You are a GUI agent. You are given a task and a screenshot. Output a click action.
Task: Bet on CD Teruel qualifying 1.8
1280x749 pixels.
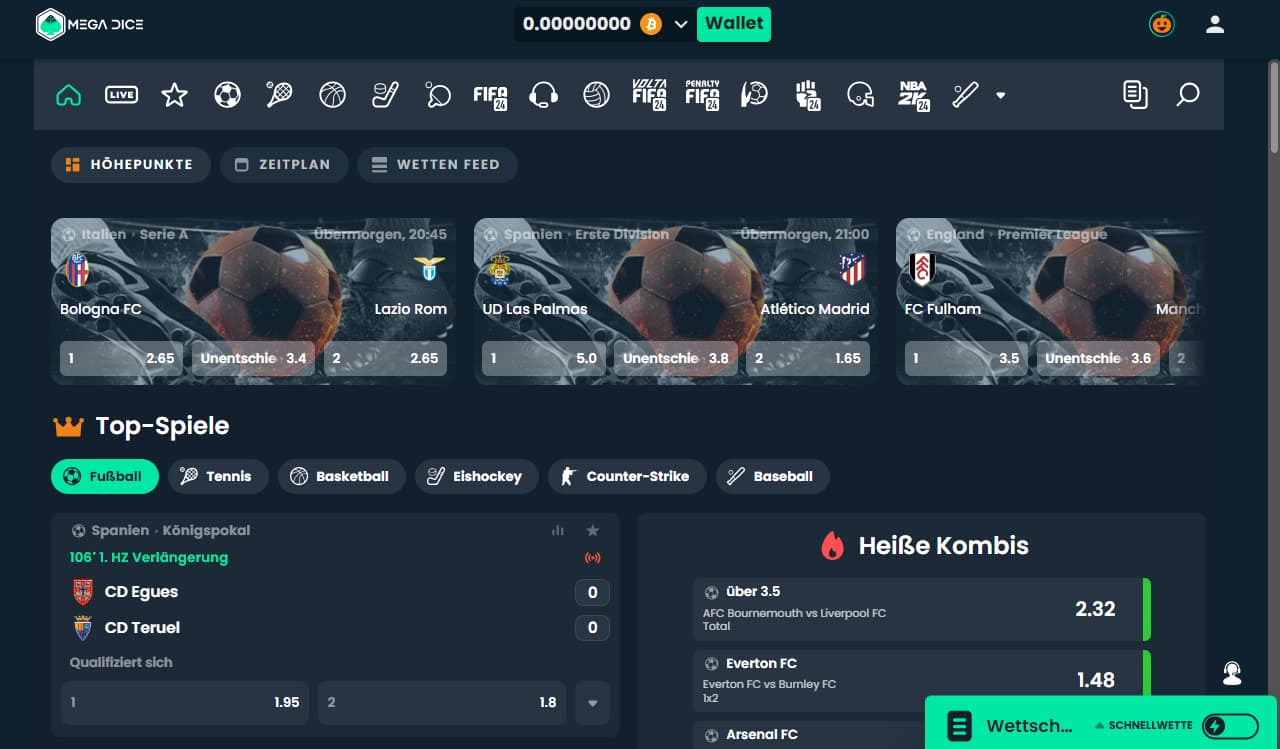click(x=442, y=703)
